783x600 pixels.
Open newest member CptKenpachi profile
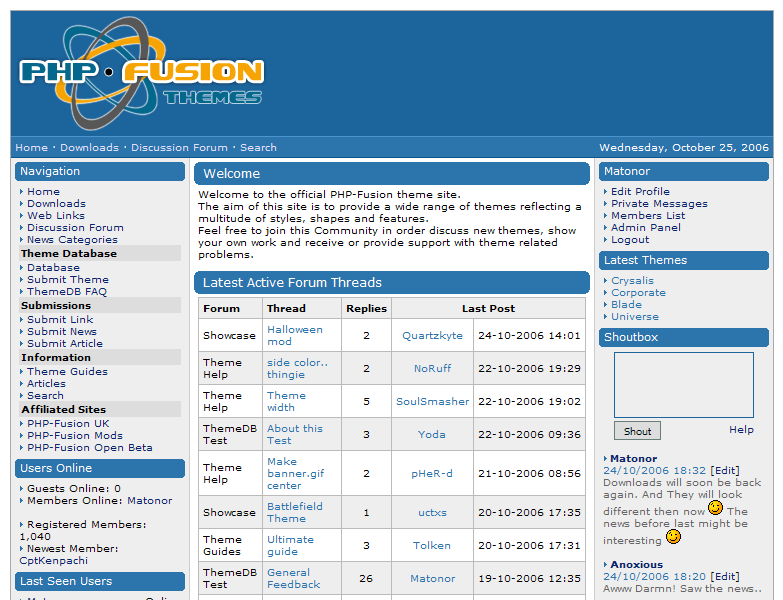click(53, 561)
